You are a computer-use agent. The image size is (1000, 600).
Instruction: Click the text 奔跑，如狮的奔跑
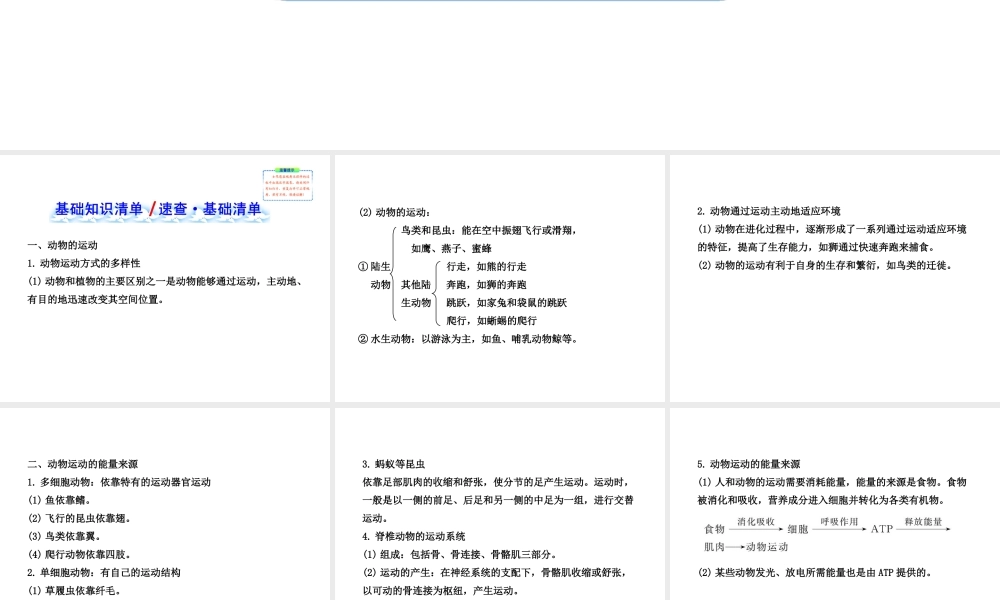(x=487, y=284)
